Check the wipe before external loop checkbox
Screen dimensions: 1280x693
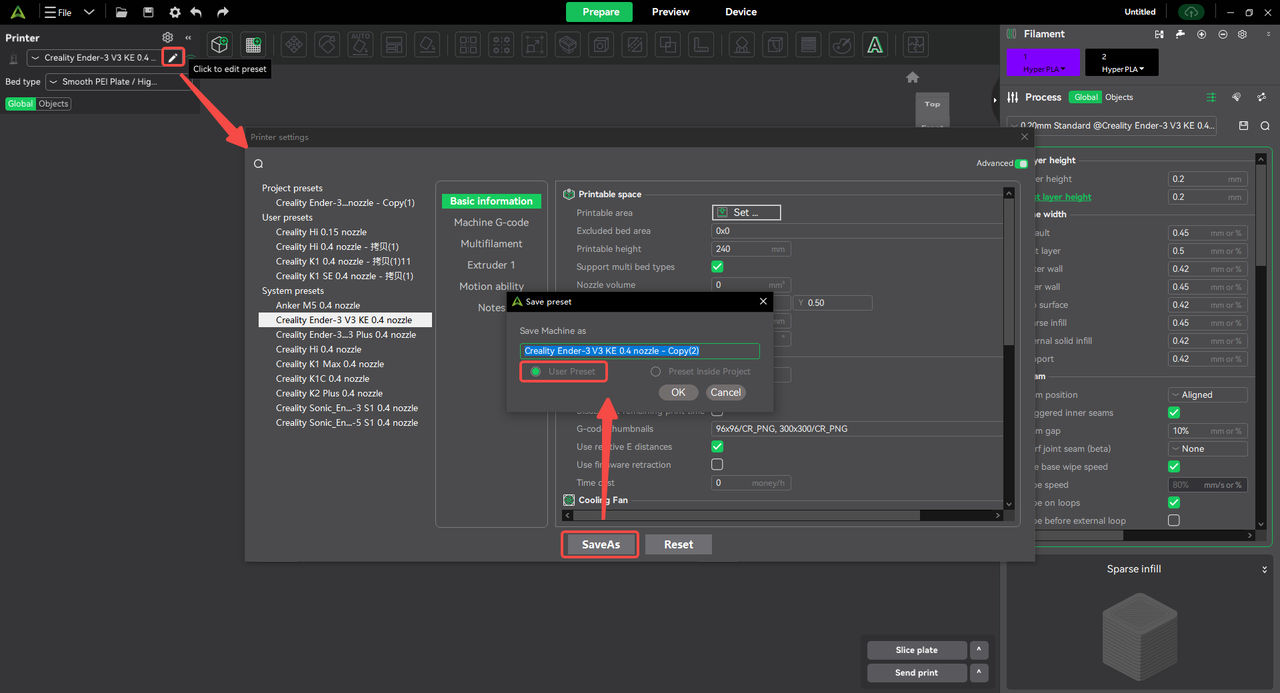[x=1174, y=521]
